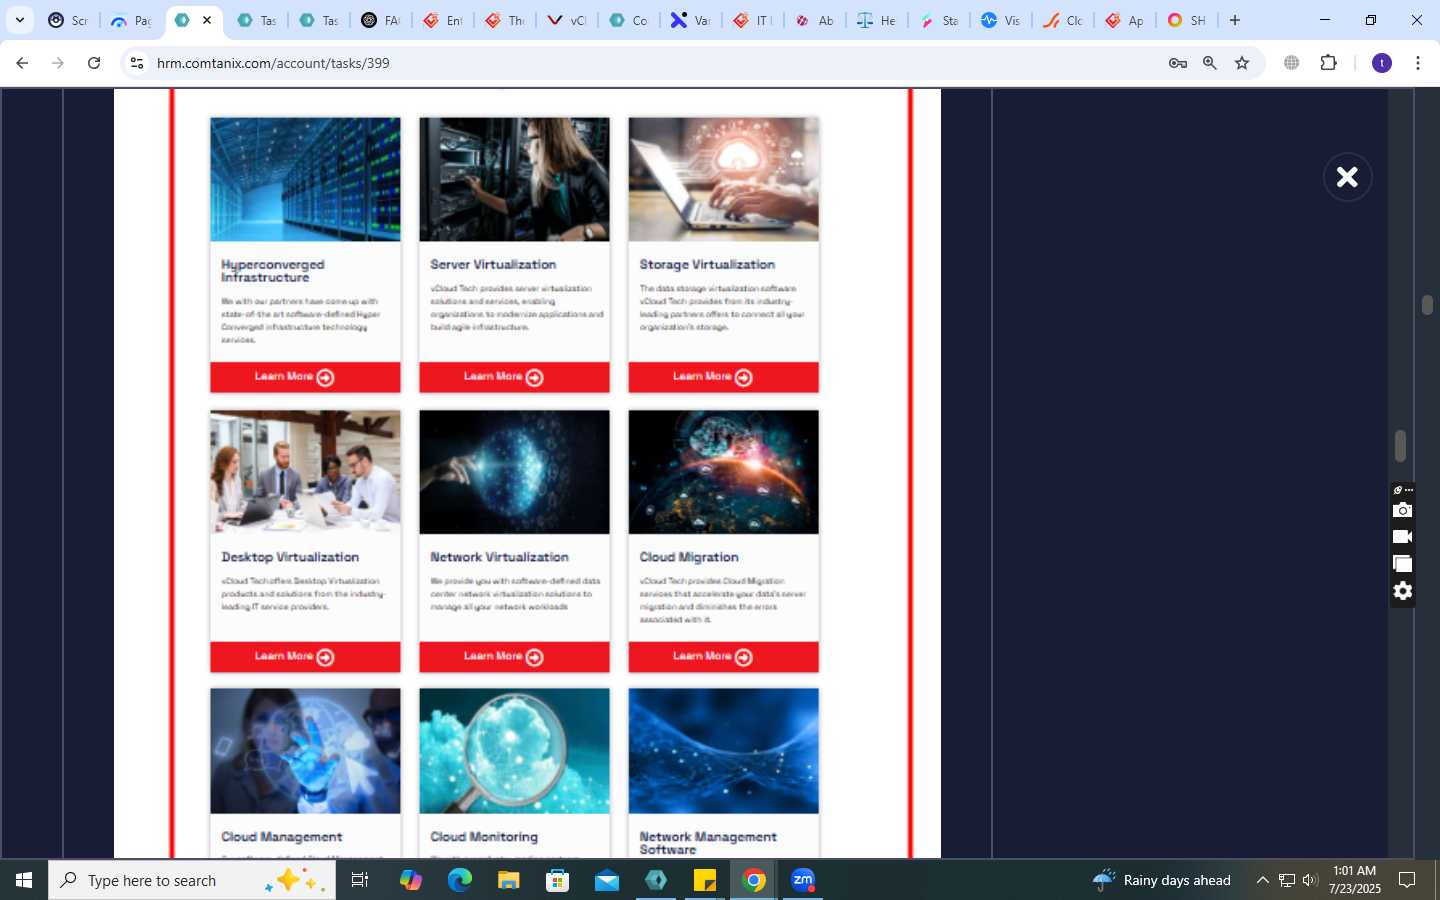Click the Hyperconverged Infrastructure server room image

(305, 179)
